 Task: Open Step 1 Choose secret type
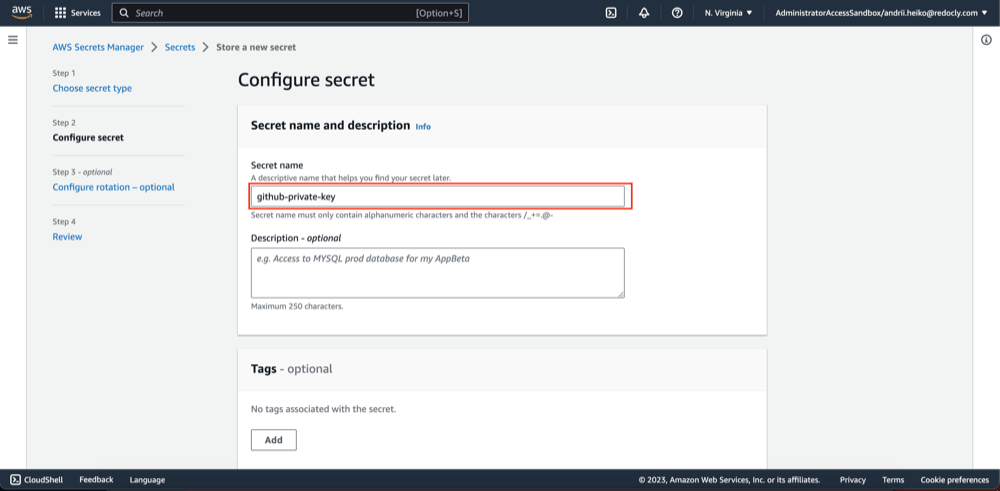click(92, 89)
